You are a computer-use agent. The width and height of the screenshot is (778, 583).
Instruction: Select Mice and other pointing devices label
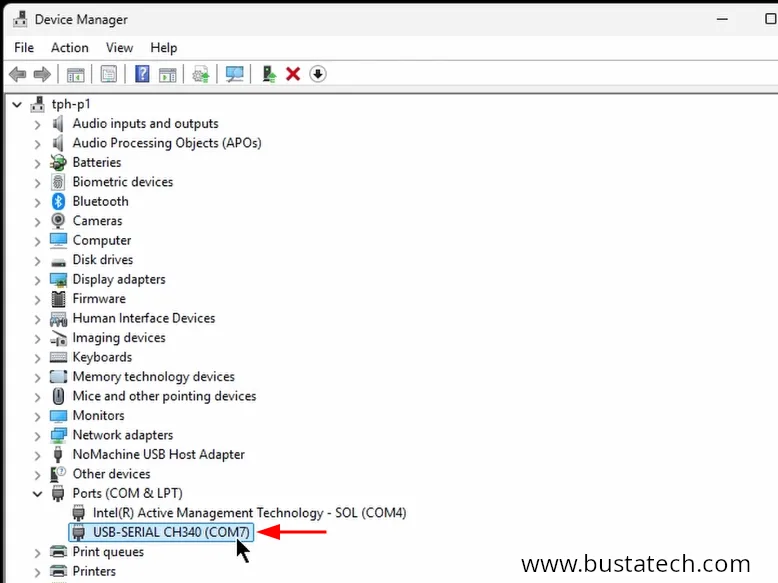(164, 396)
